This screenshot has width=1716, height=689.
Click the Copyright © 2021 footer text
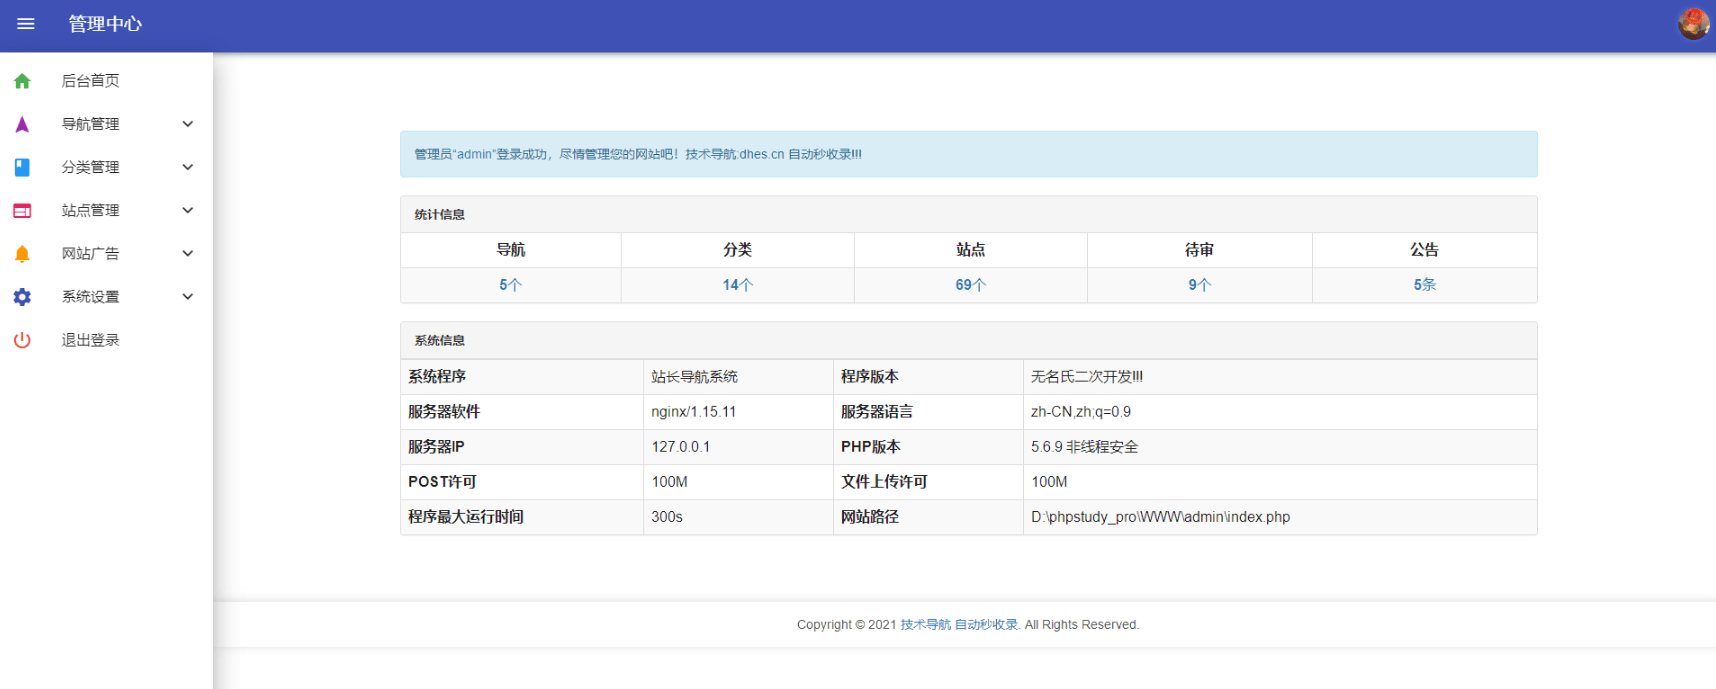pyautogui.click(x=846, y=625)
